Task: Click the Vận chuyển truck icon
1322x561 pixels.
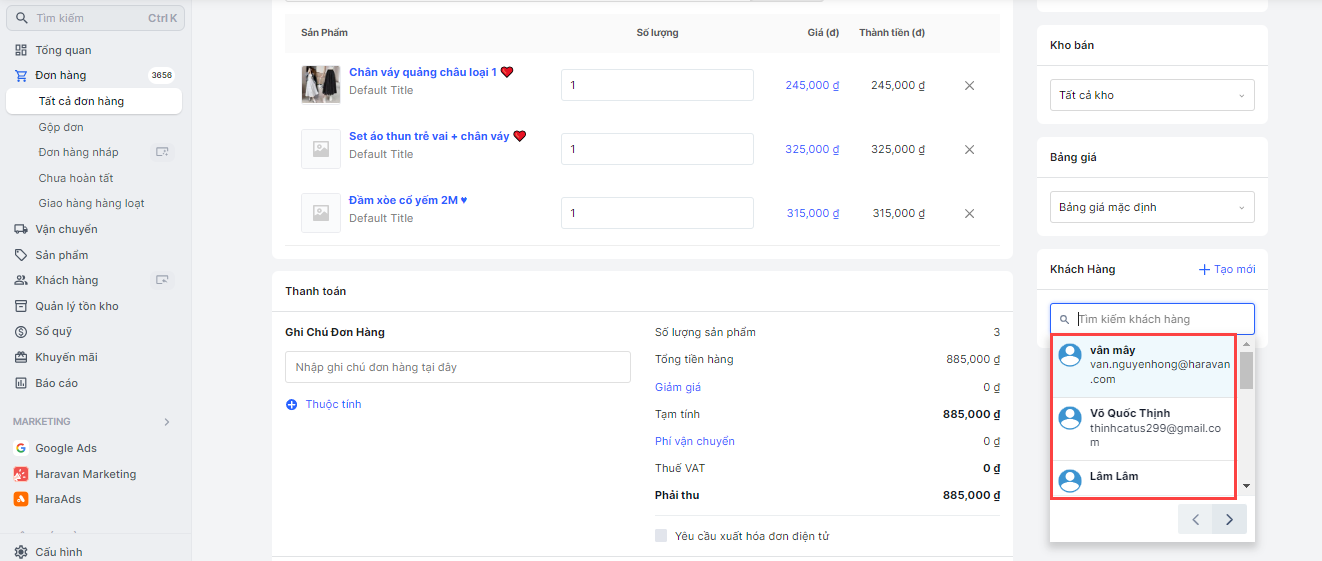Action: click(21, 229)
